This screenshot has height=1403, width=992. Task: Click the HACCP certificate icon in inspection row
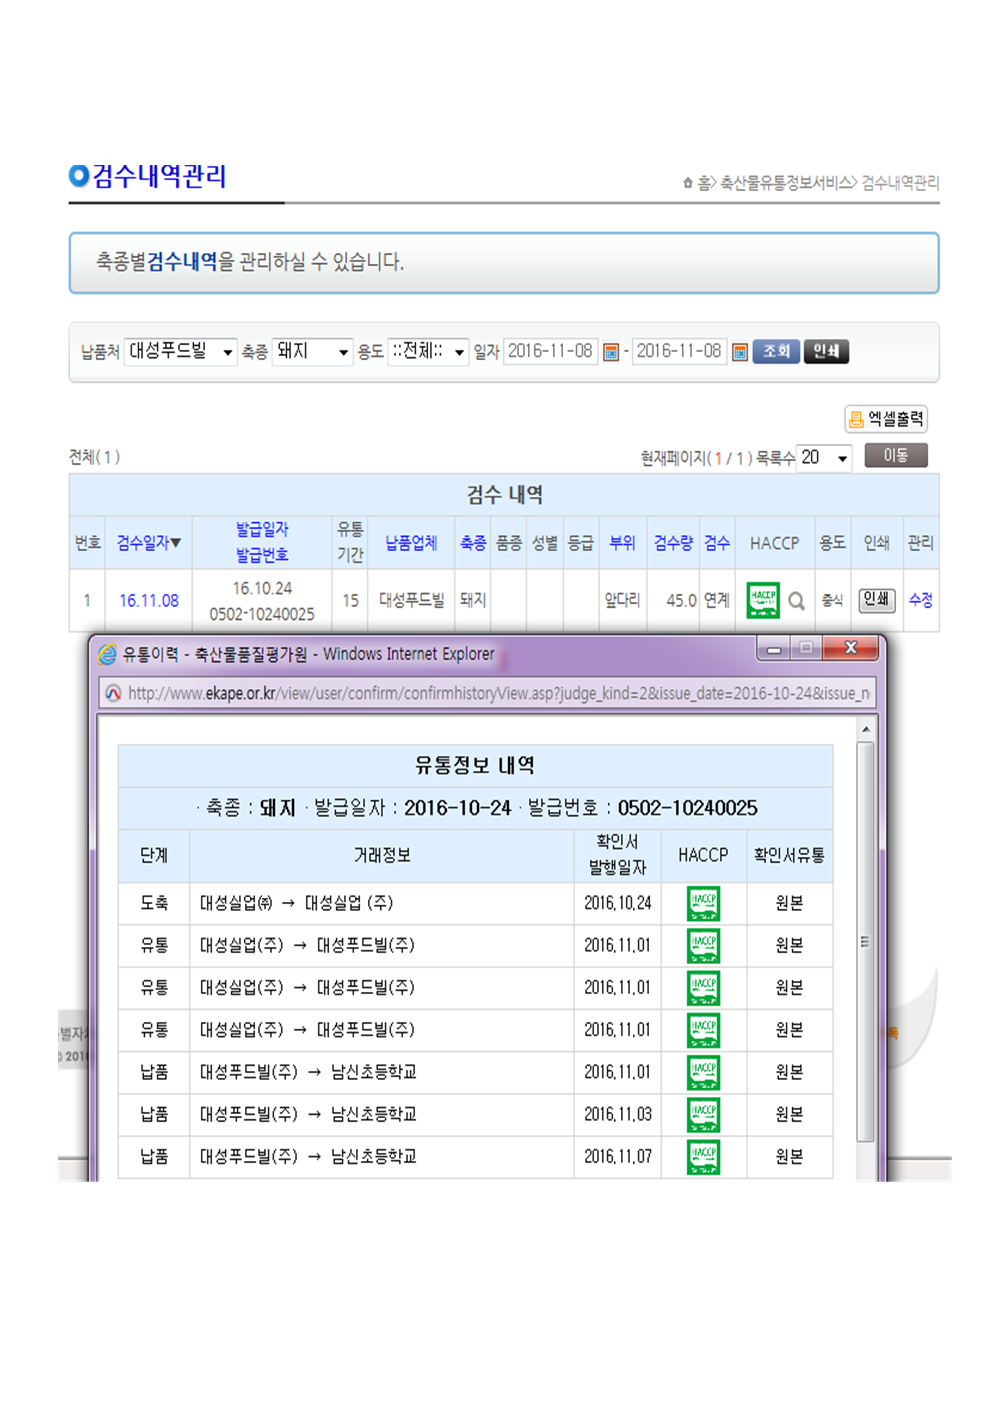click(x=763, y=600)
